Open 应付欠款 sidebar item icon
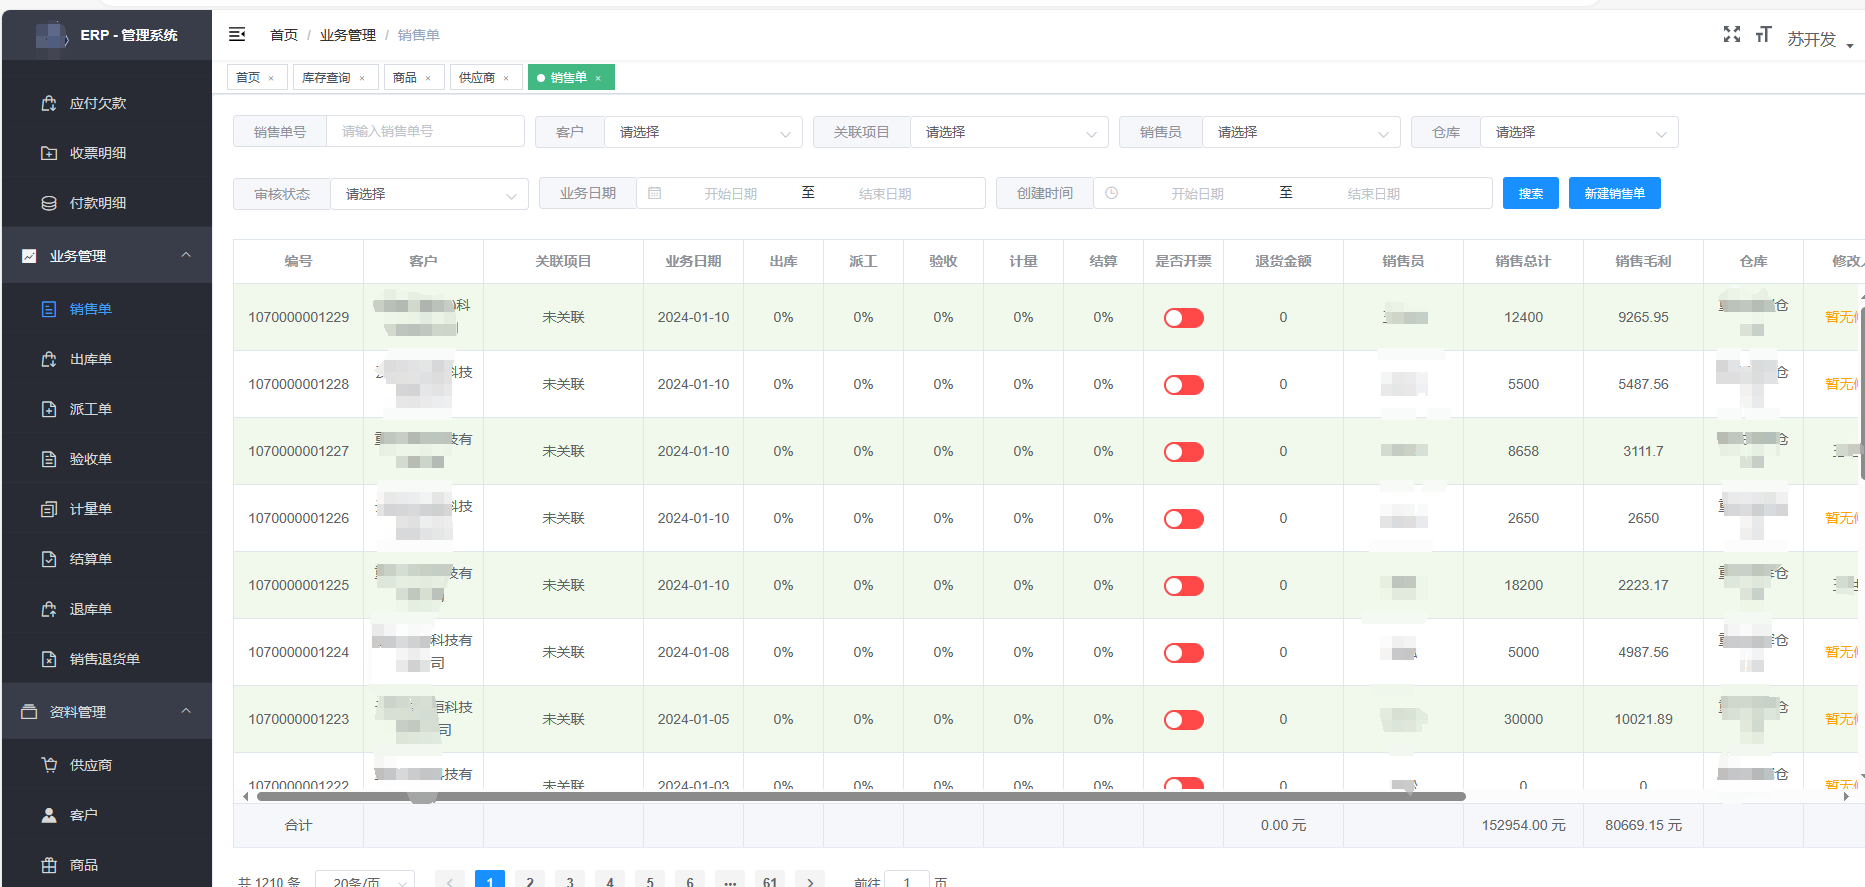The height and width of the screenshot is (887, 1865). (x=49, y=103)
